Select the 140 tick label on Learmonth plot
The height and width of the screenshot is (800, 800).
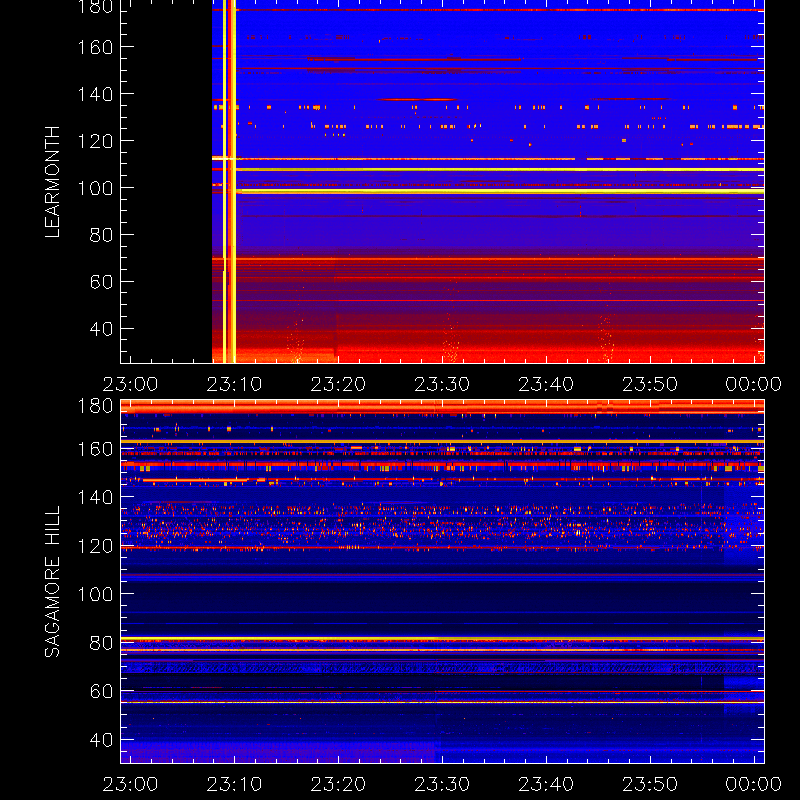point(95,94)
